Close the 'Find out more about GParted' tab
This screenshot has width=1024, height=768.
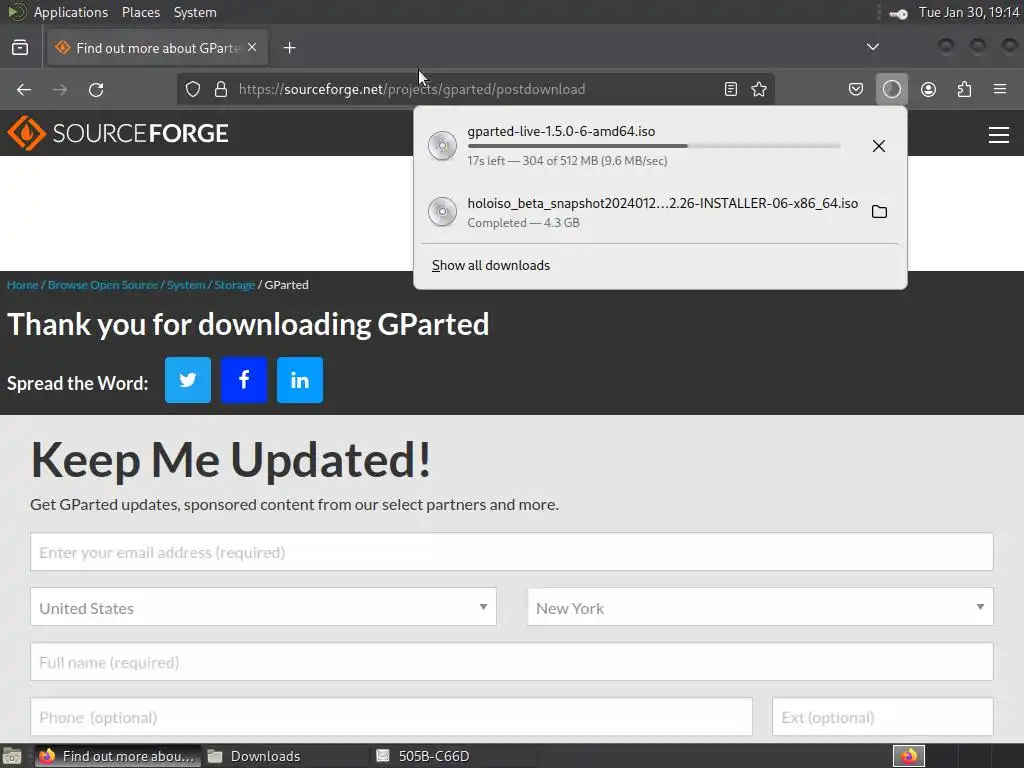(x=252, y=48)
